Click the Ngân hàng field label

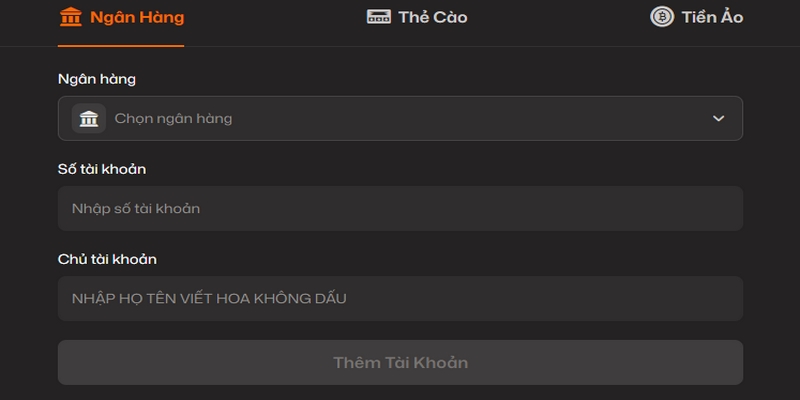pyautogui.click(x=97, y=78)
